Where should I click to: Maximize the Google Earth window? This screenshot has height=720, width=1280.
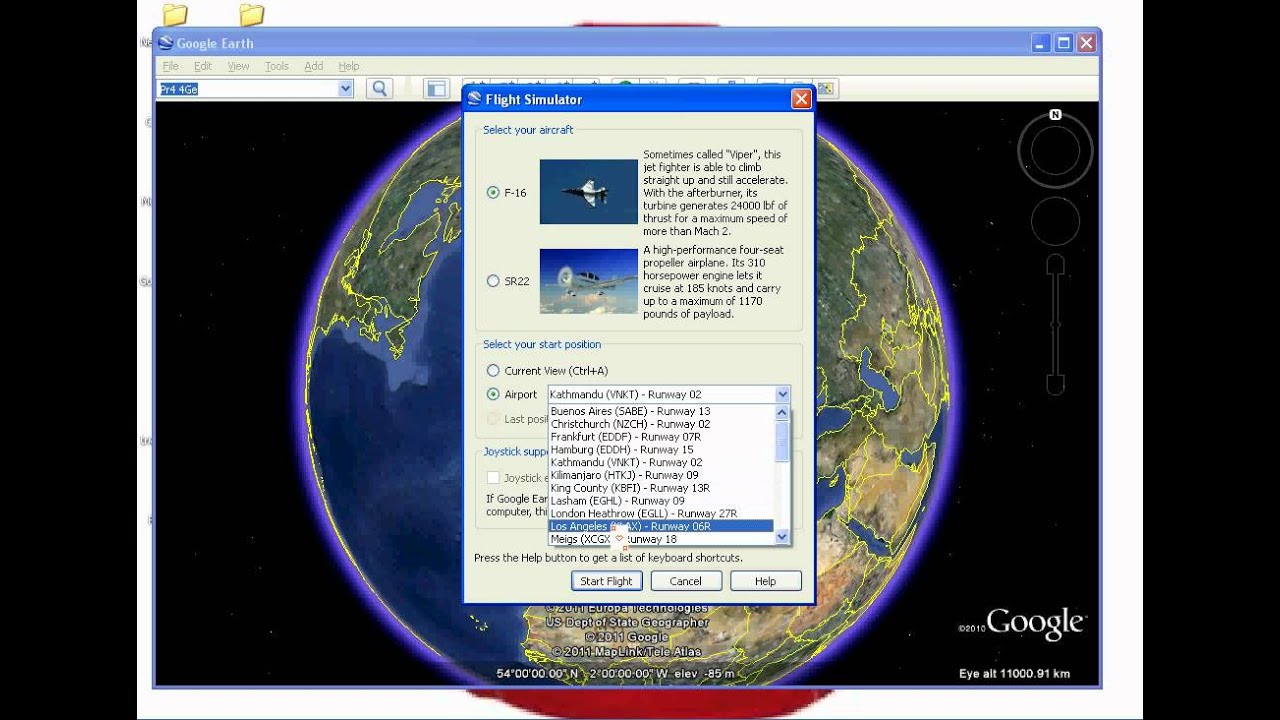point(1064,43)
